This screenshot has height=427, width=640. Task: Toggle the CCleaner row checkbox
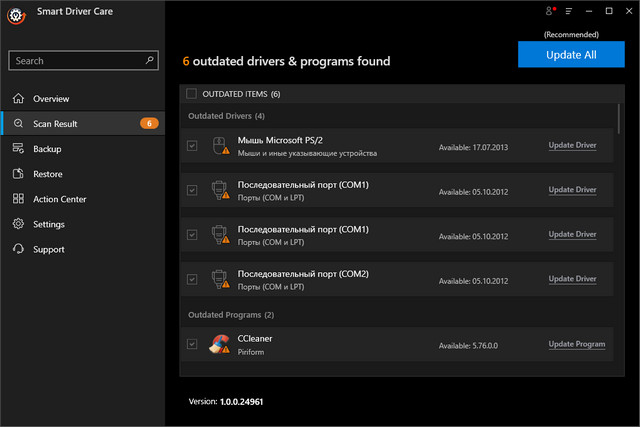(x=192, y=345)
